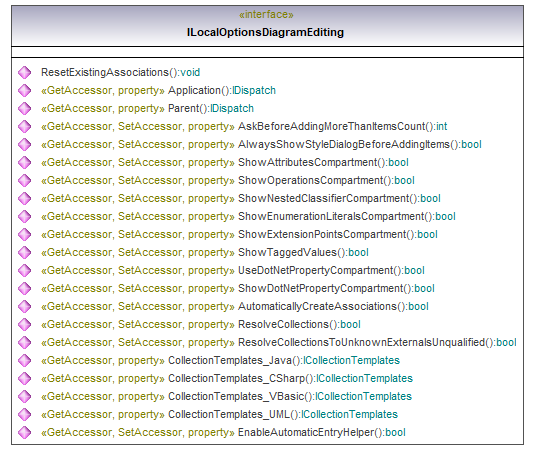The image size is (534, 449).
Task: Click the diamond icon beside ResolveCollections():bool
Action: point(25,324)
